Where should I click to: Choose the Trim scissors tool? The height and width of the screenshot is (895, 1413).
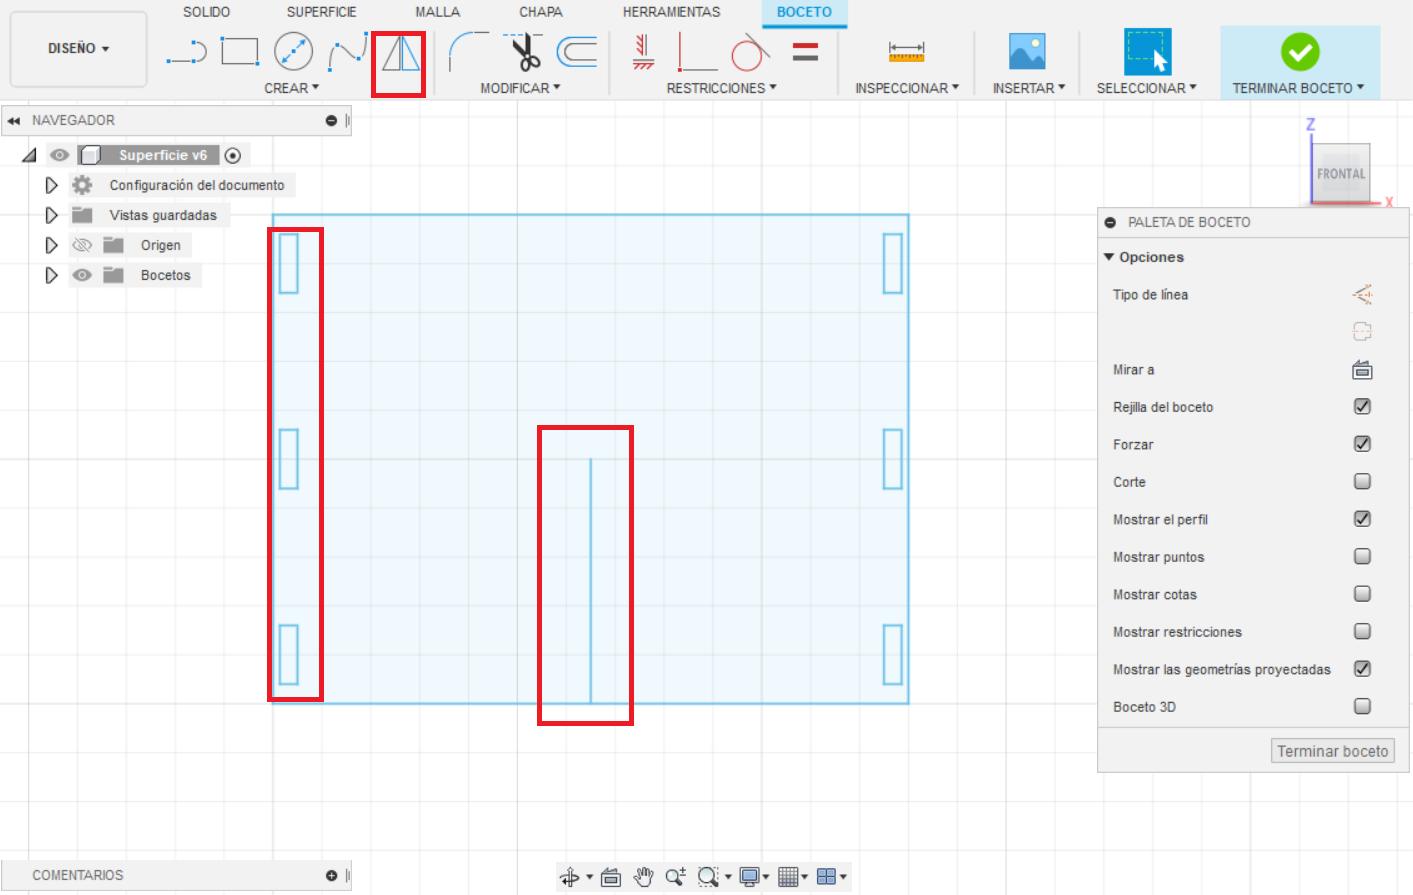point(523,51)
